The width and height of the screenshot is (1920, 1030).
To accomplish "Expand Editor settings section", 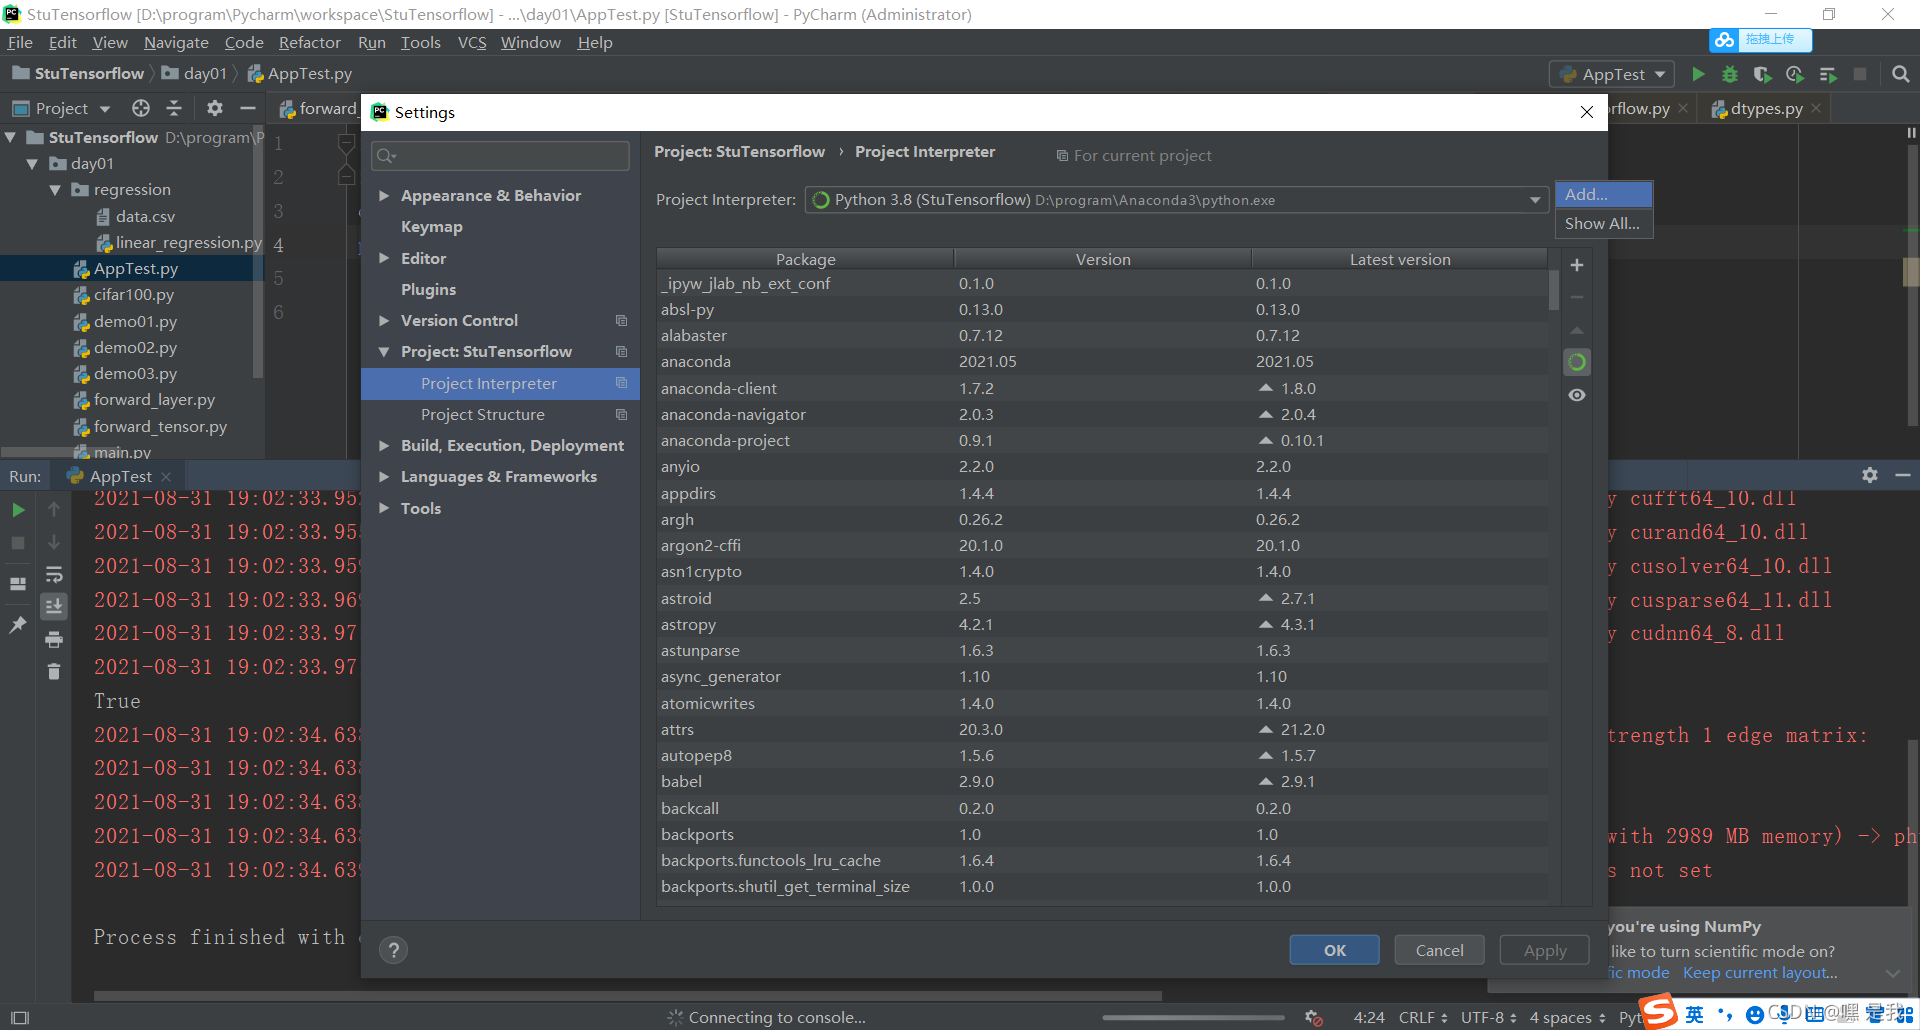I will point(383,258).
